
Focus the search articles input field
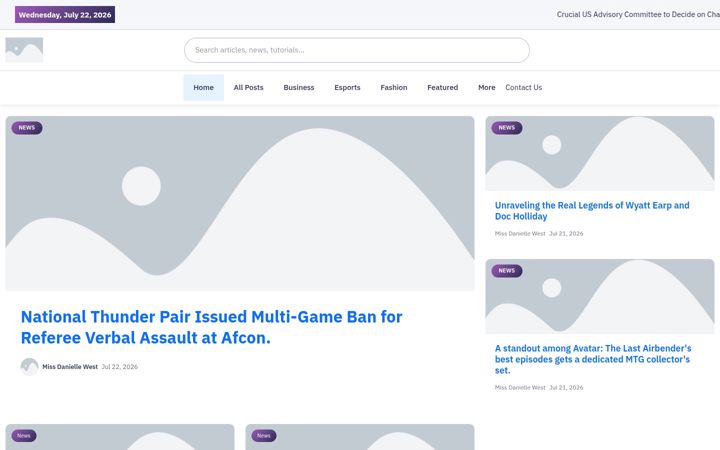coord(357,50)
